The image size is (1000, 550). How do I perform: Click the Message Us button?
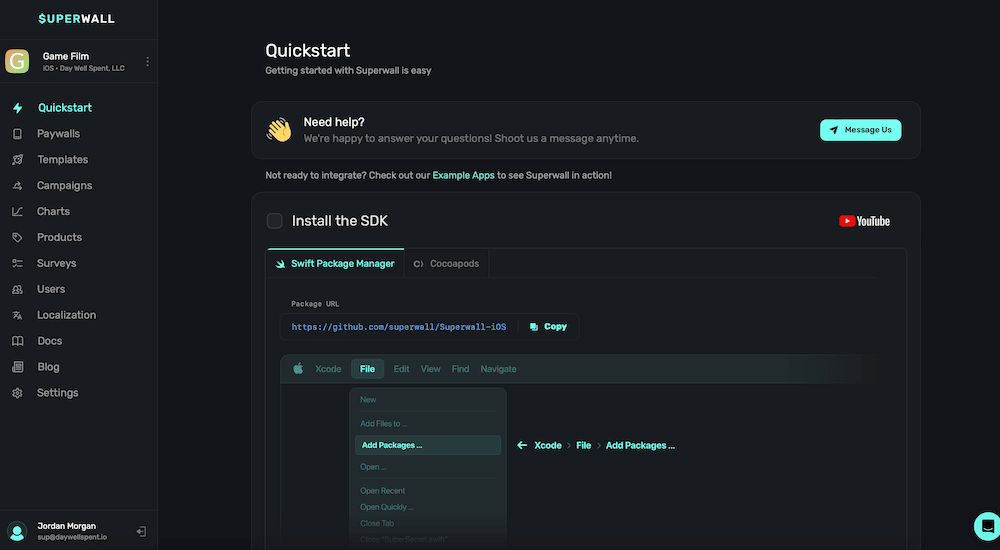(x=860, y=130)
